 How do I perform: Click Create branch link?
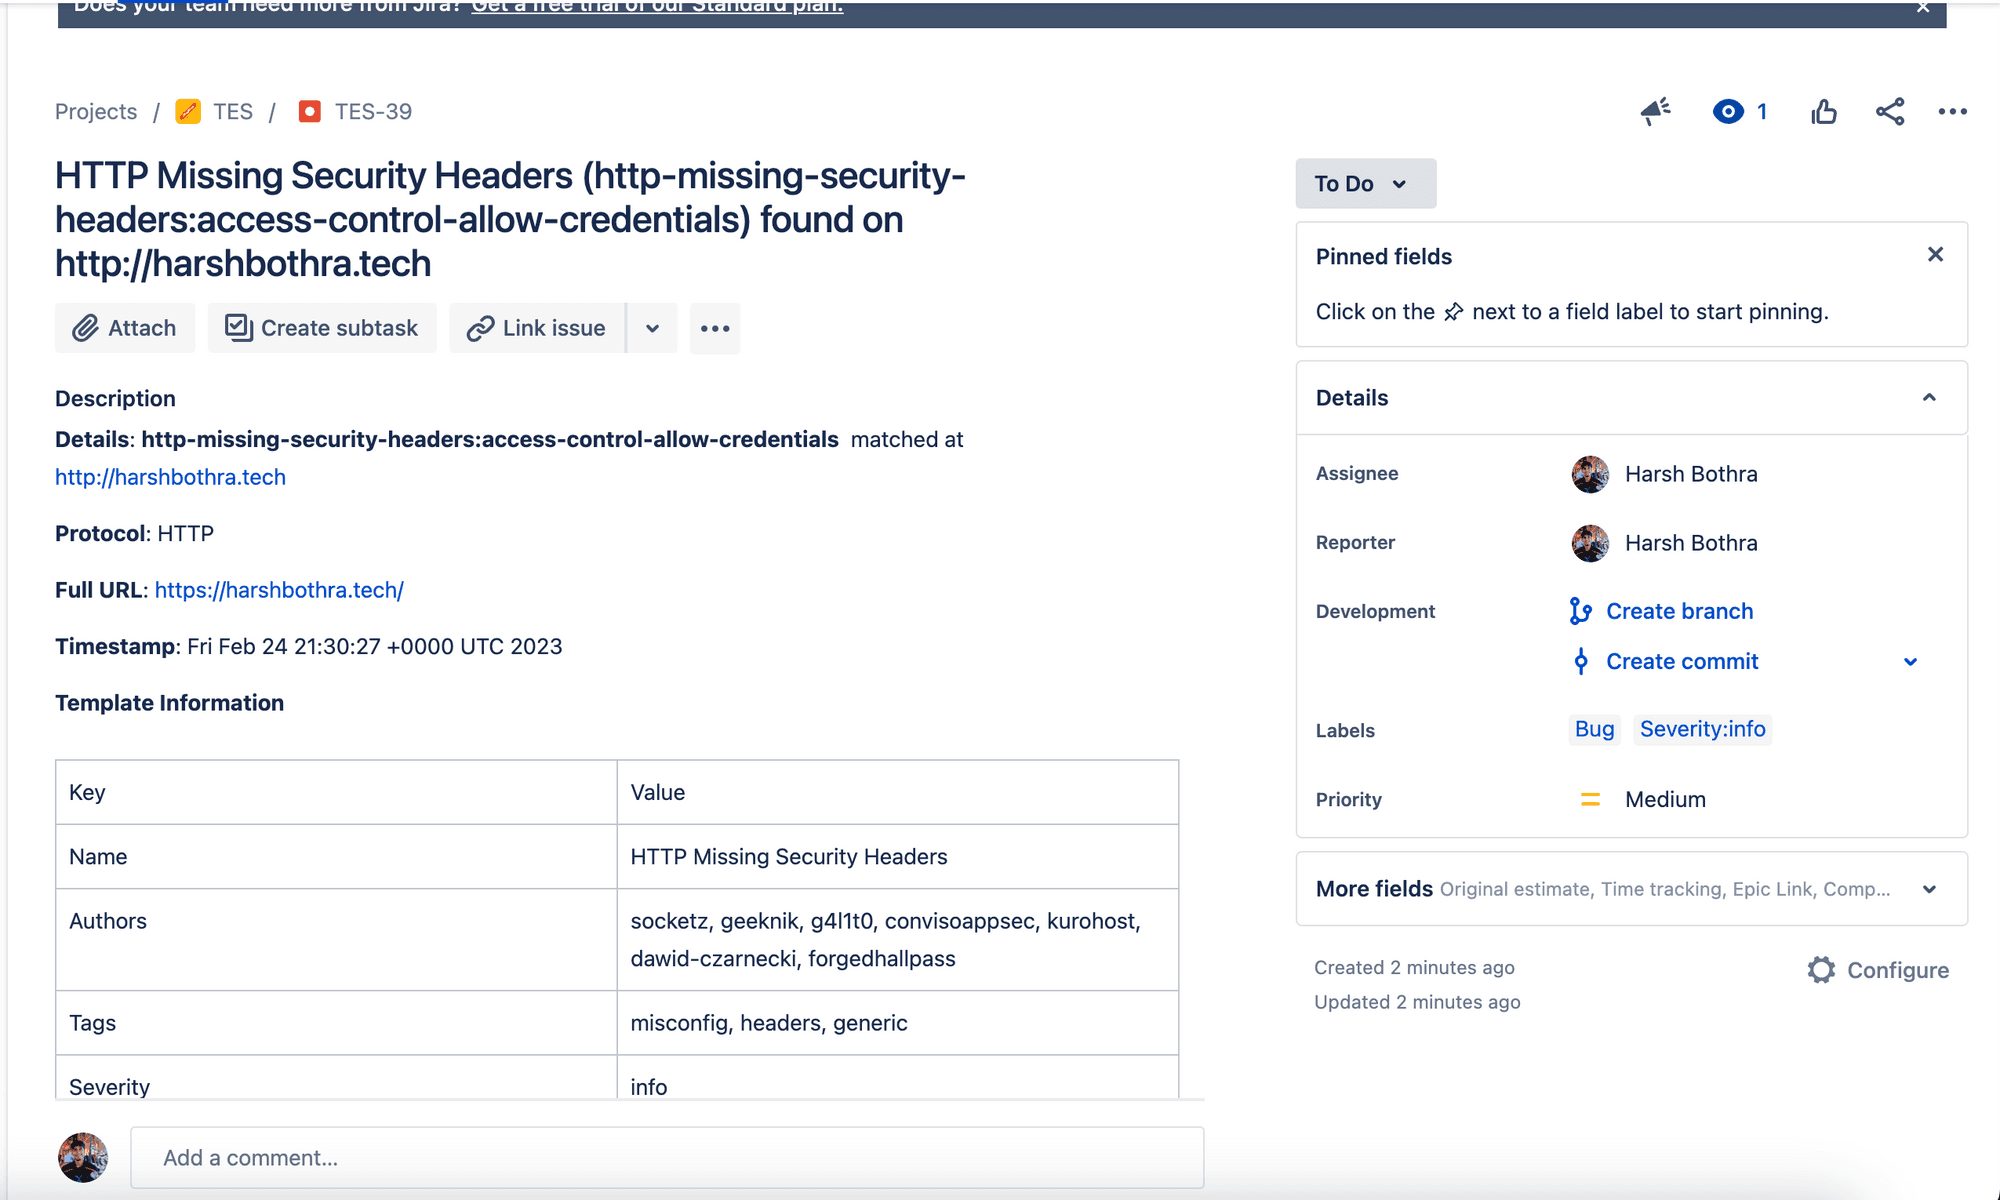[1679, 611]
